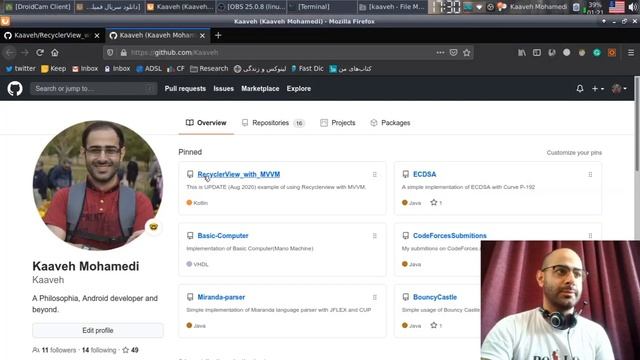Open the CodeForcesSubmitions repository
This screenshot has height=360, width=640.
pyautogui.click(x=449, y=236)
